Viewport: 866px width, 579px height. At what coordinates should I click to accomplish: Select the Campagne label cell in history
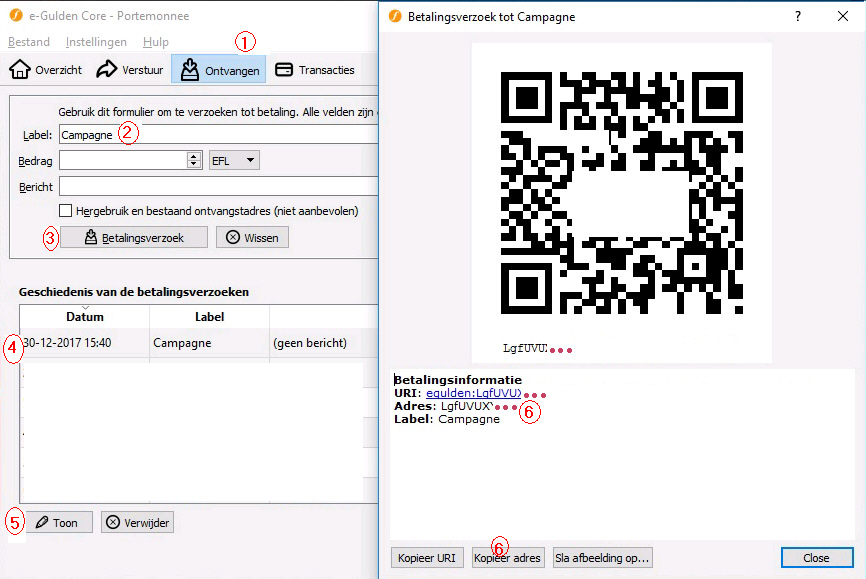click(209, 343)
